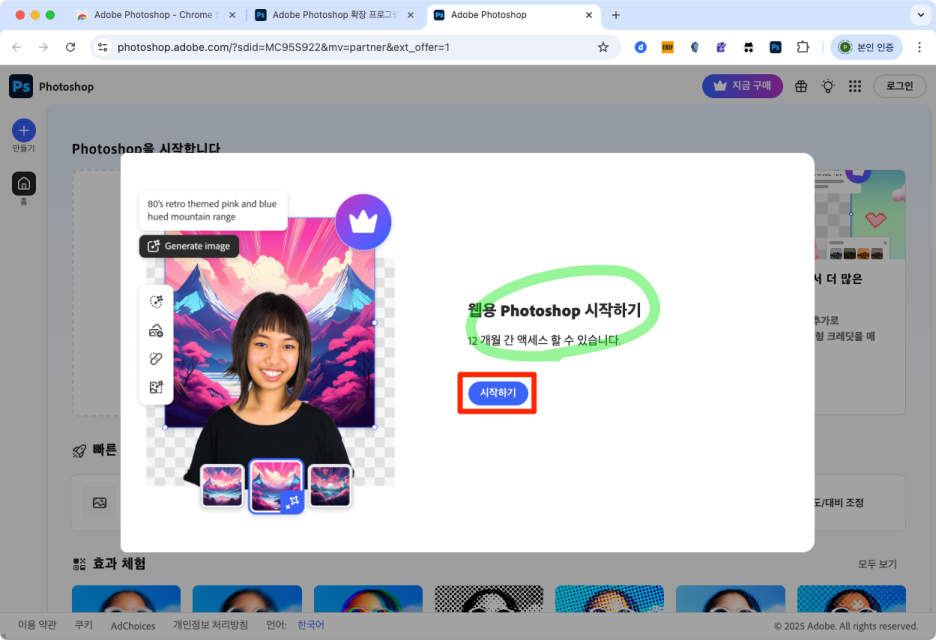Click the blue plus 만들기 button
Image resolution: width=936 pixels, height=640 pixels.
pyautogui.click(x=24, y=130)
